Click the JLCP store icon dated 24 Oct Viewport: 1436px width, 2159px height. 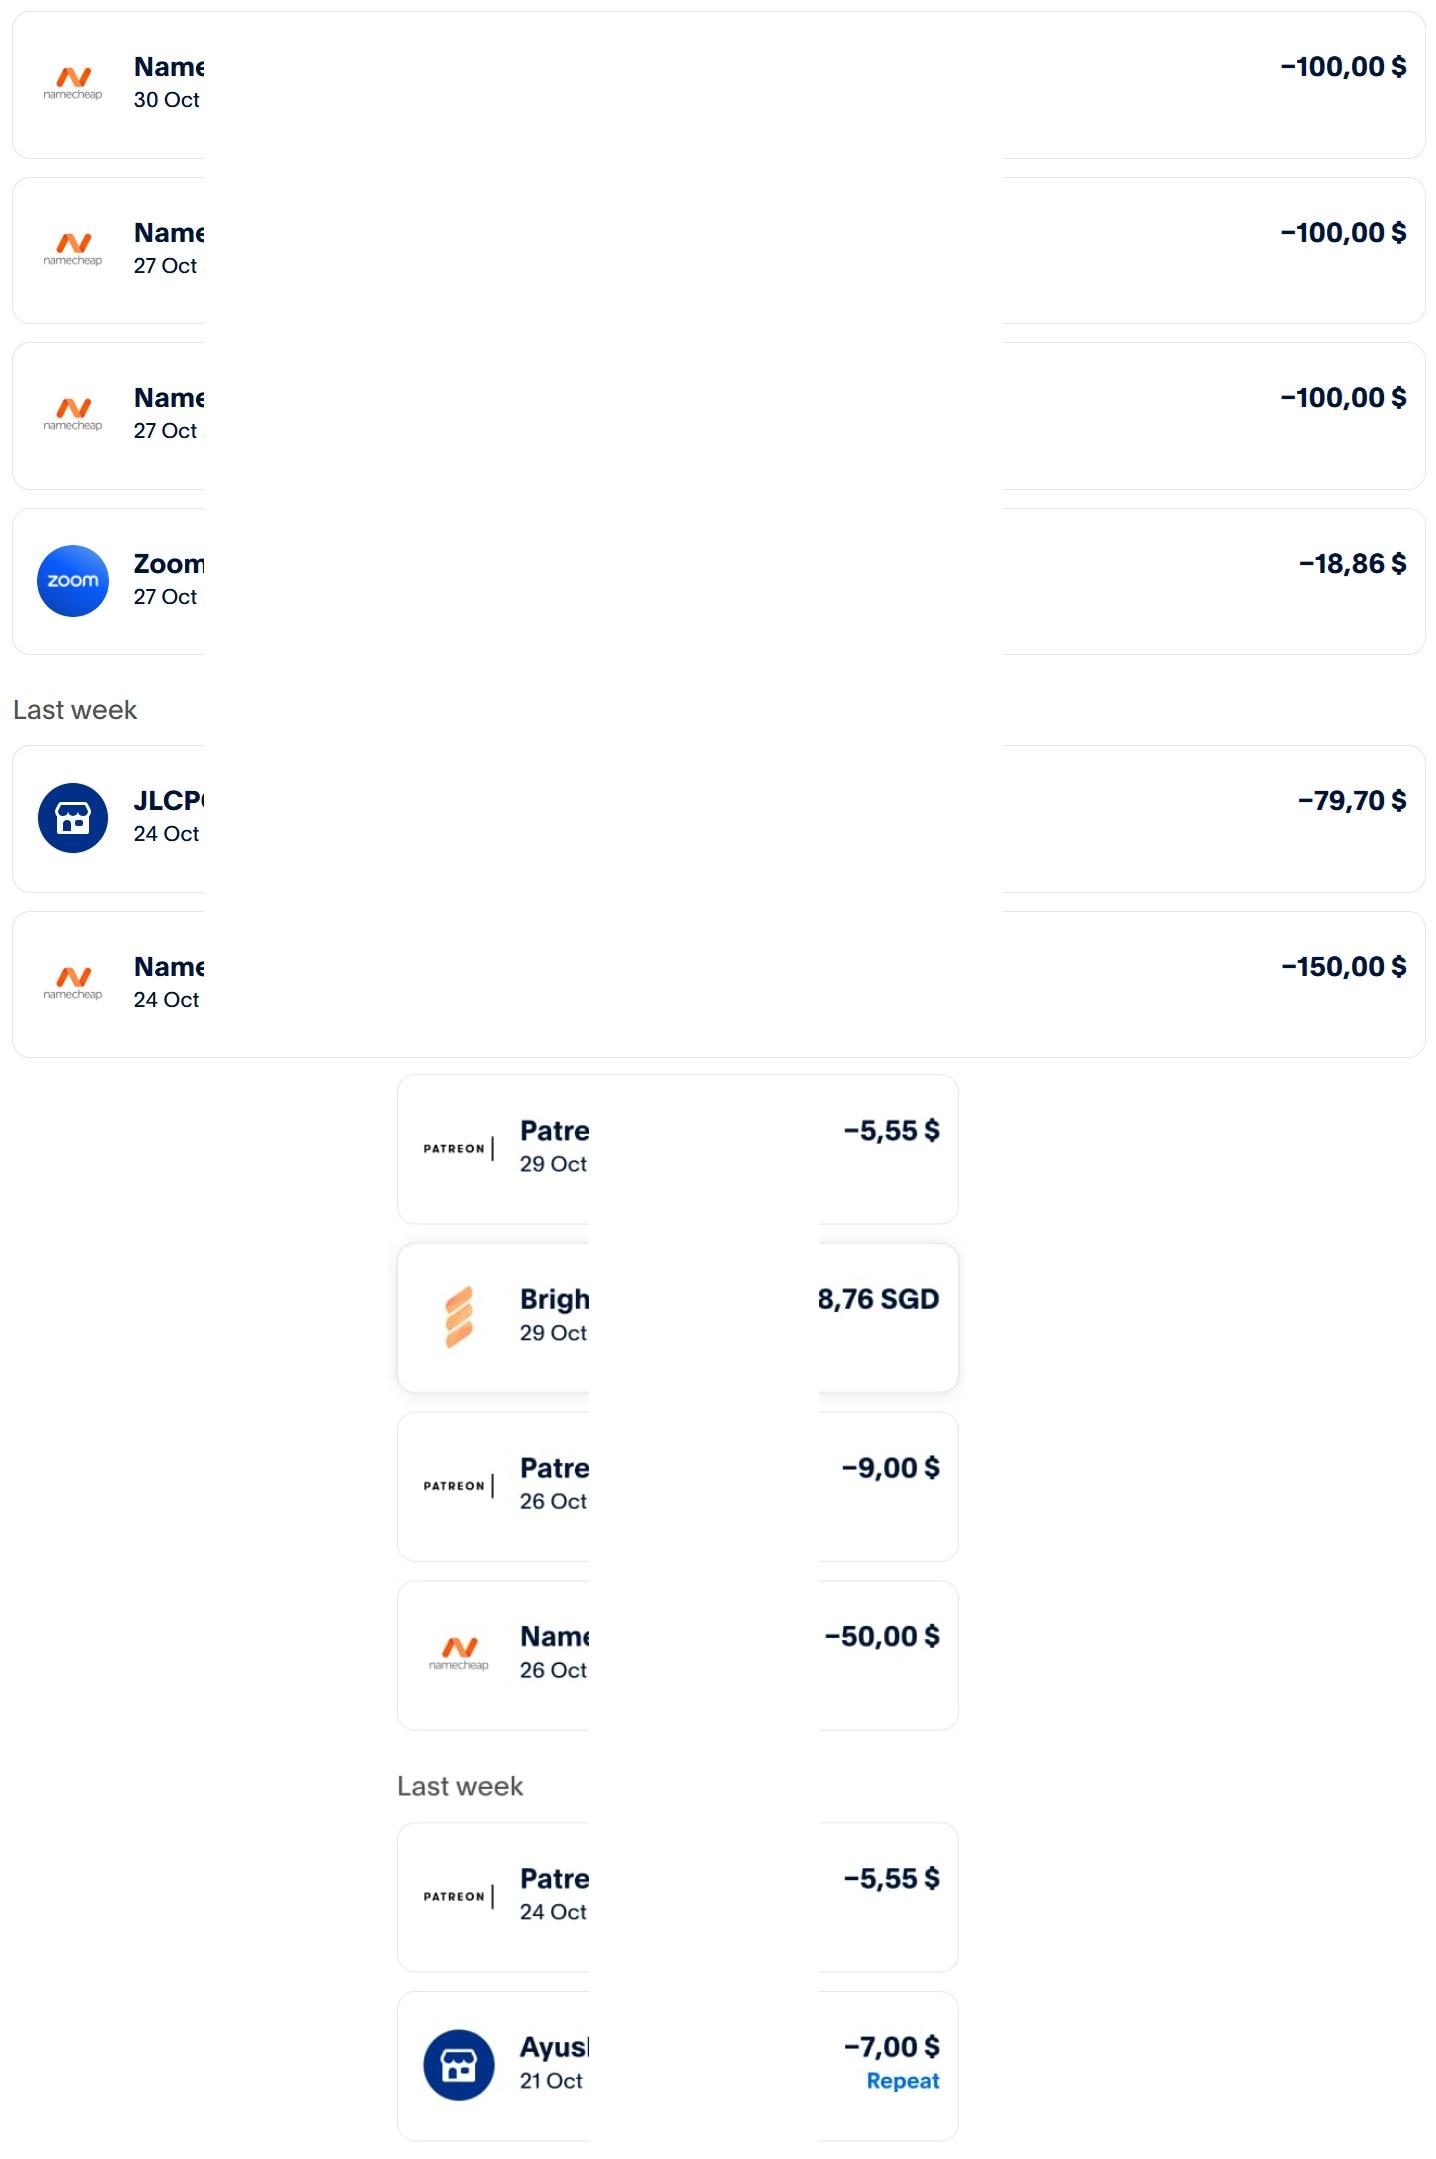(73, 818)
